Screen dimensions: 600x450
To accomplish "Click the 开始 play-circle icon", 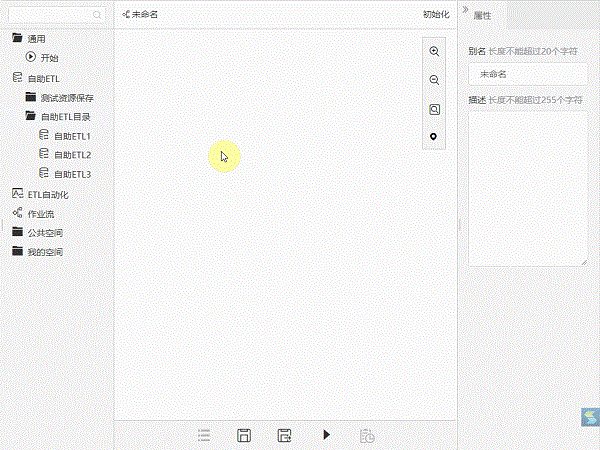I will pos(31,57).
